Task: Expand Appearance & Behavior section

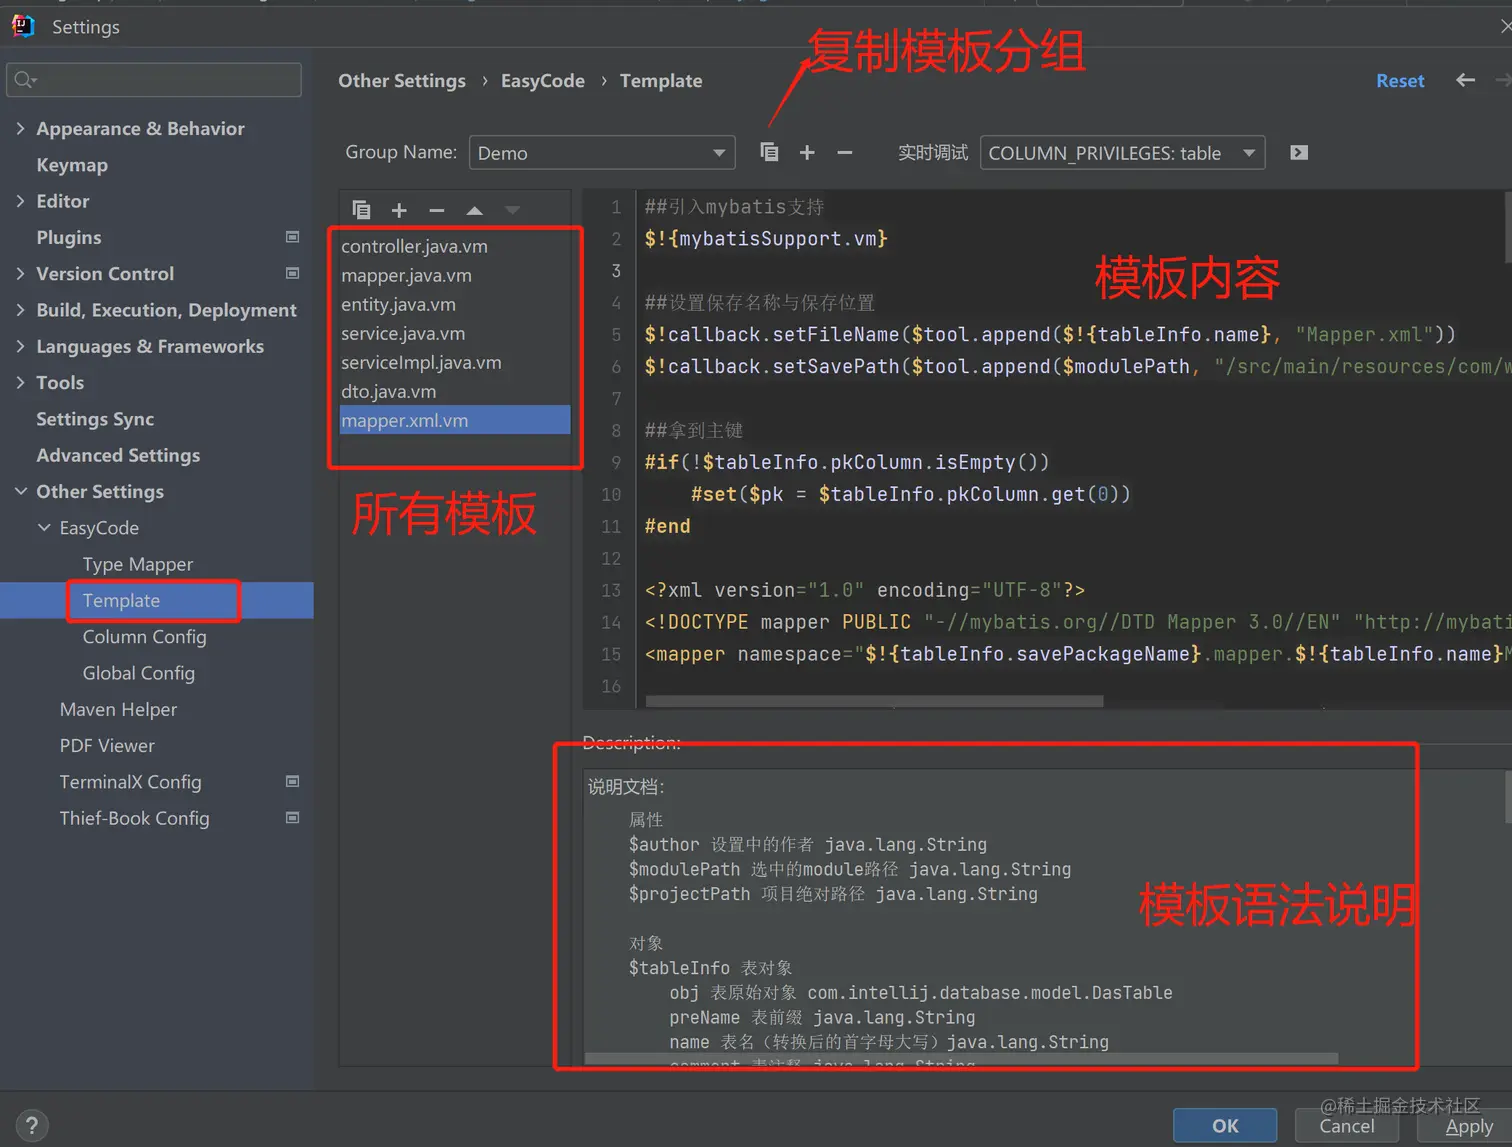Action: pyautogui.click(x=20, y=128)
